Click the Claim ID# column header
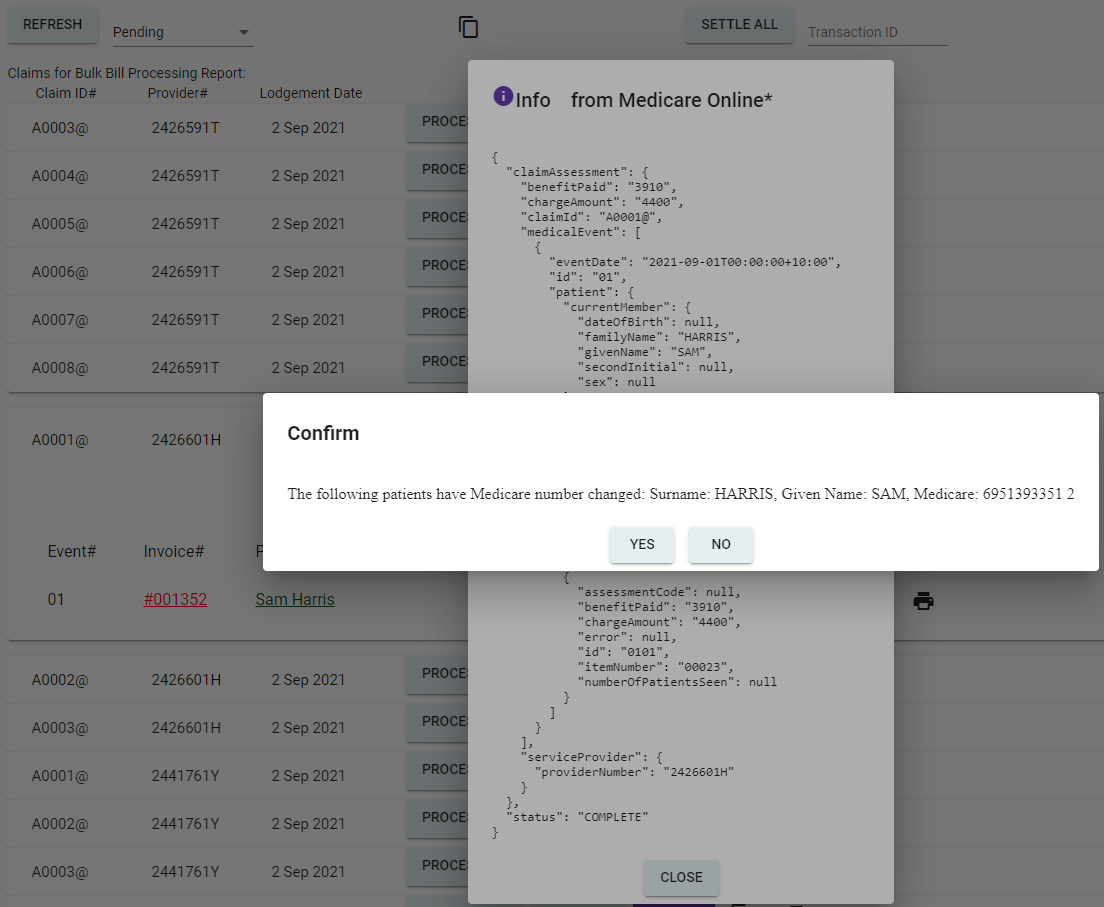 pos(66,93)
